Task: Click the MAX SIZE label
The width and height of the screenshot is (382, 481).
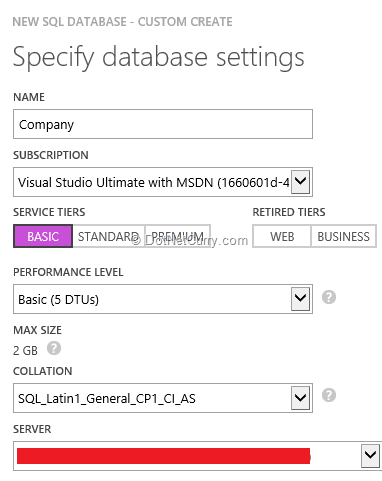Action: (x=37, y=330)
